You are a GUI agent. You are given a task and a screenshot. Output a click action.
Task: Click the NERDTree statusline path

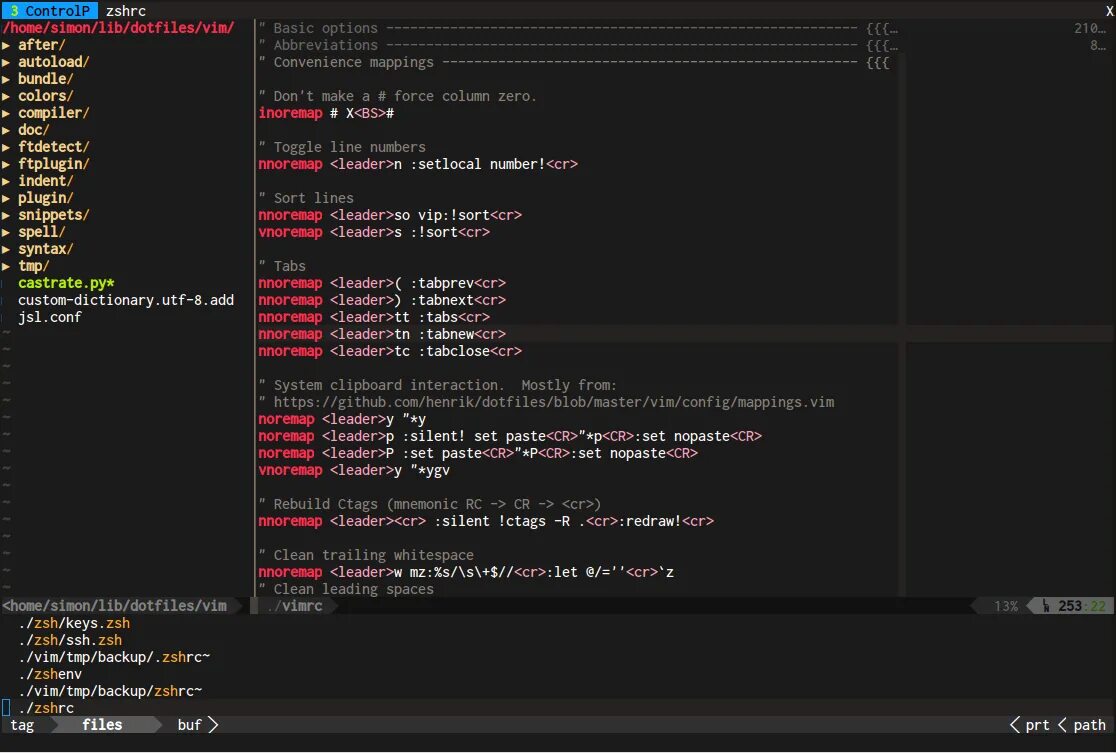pos(115,606)
